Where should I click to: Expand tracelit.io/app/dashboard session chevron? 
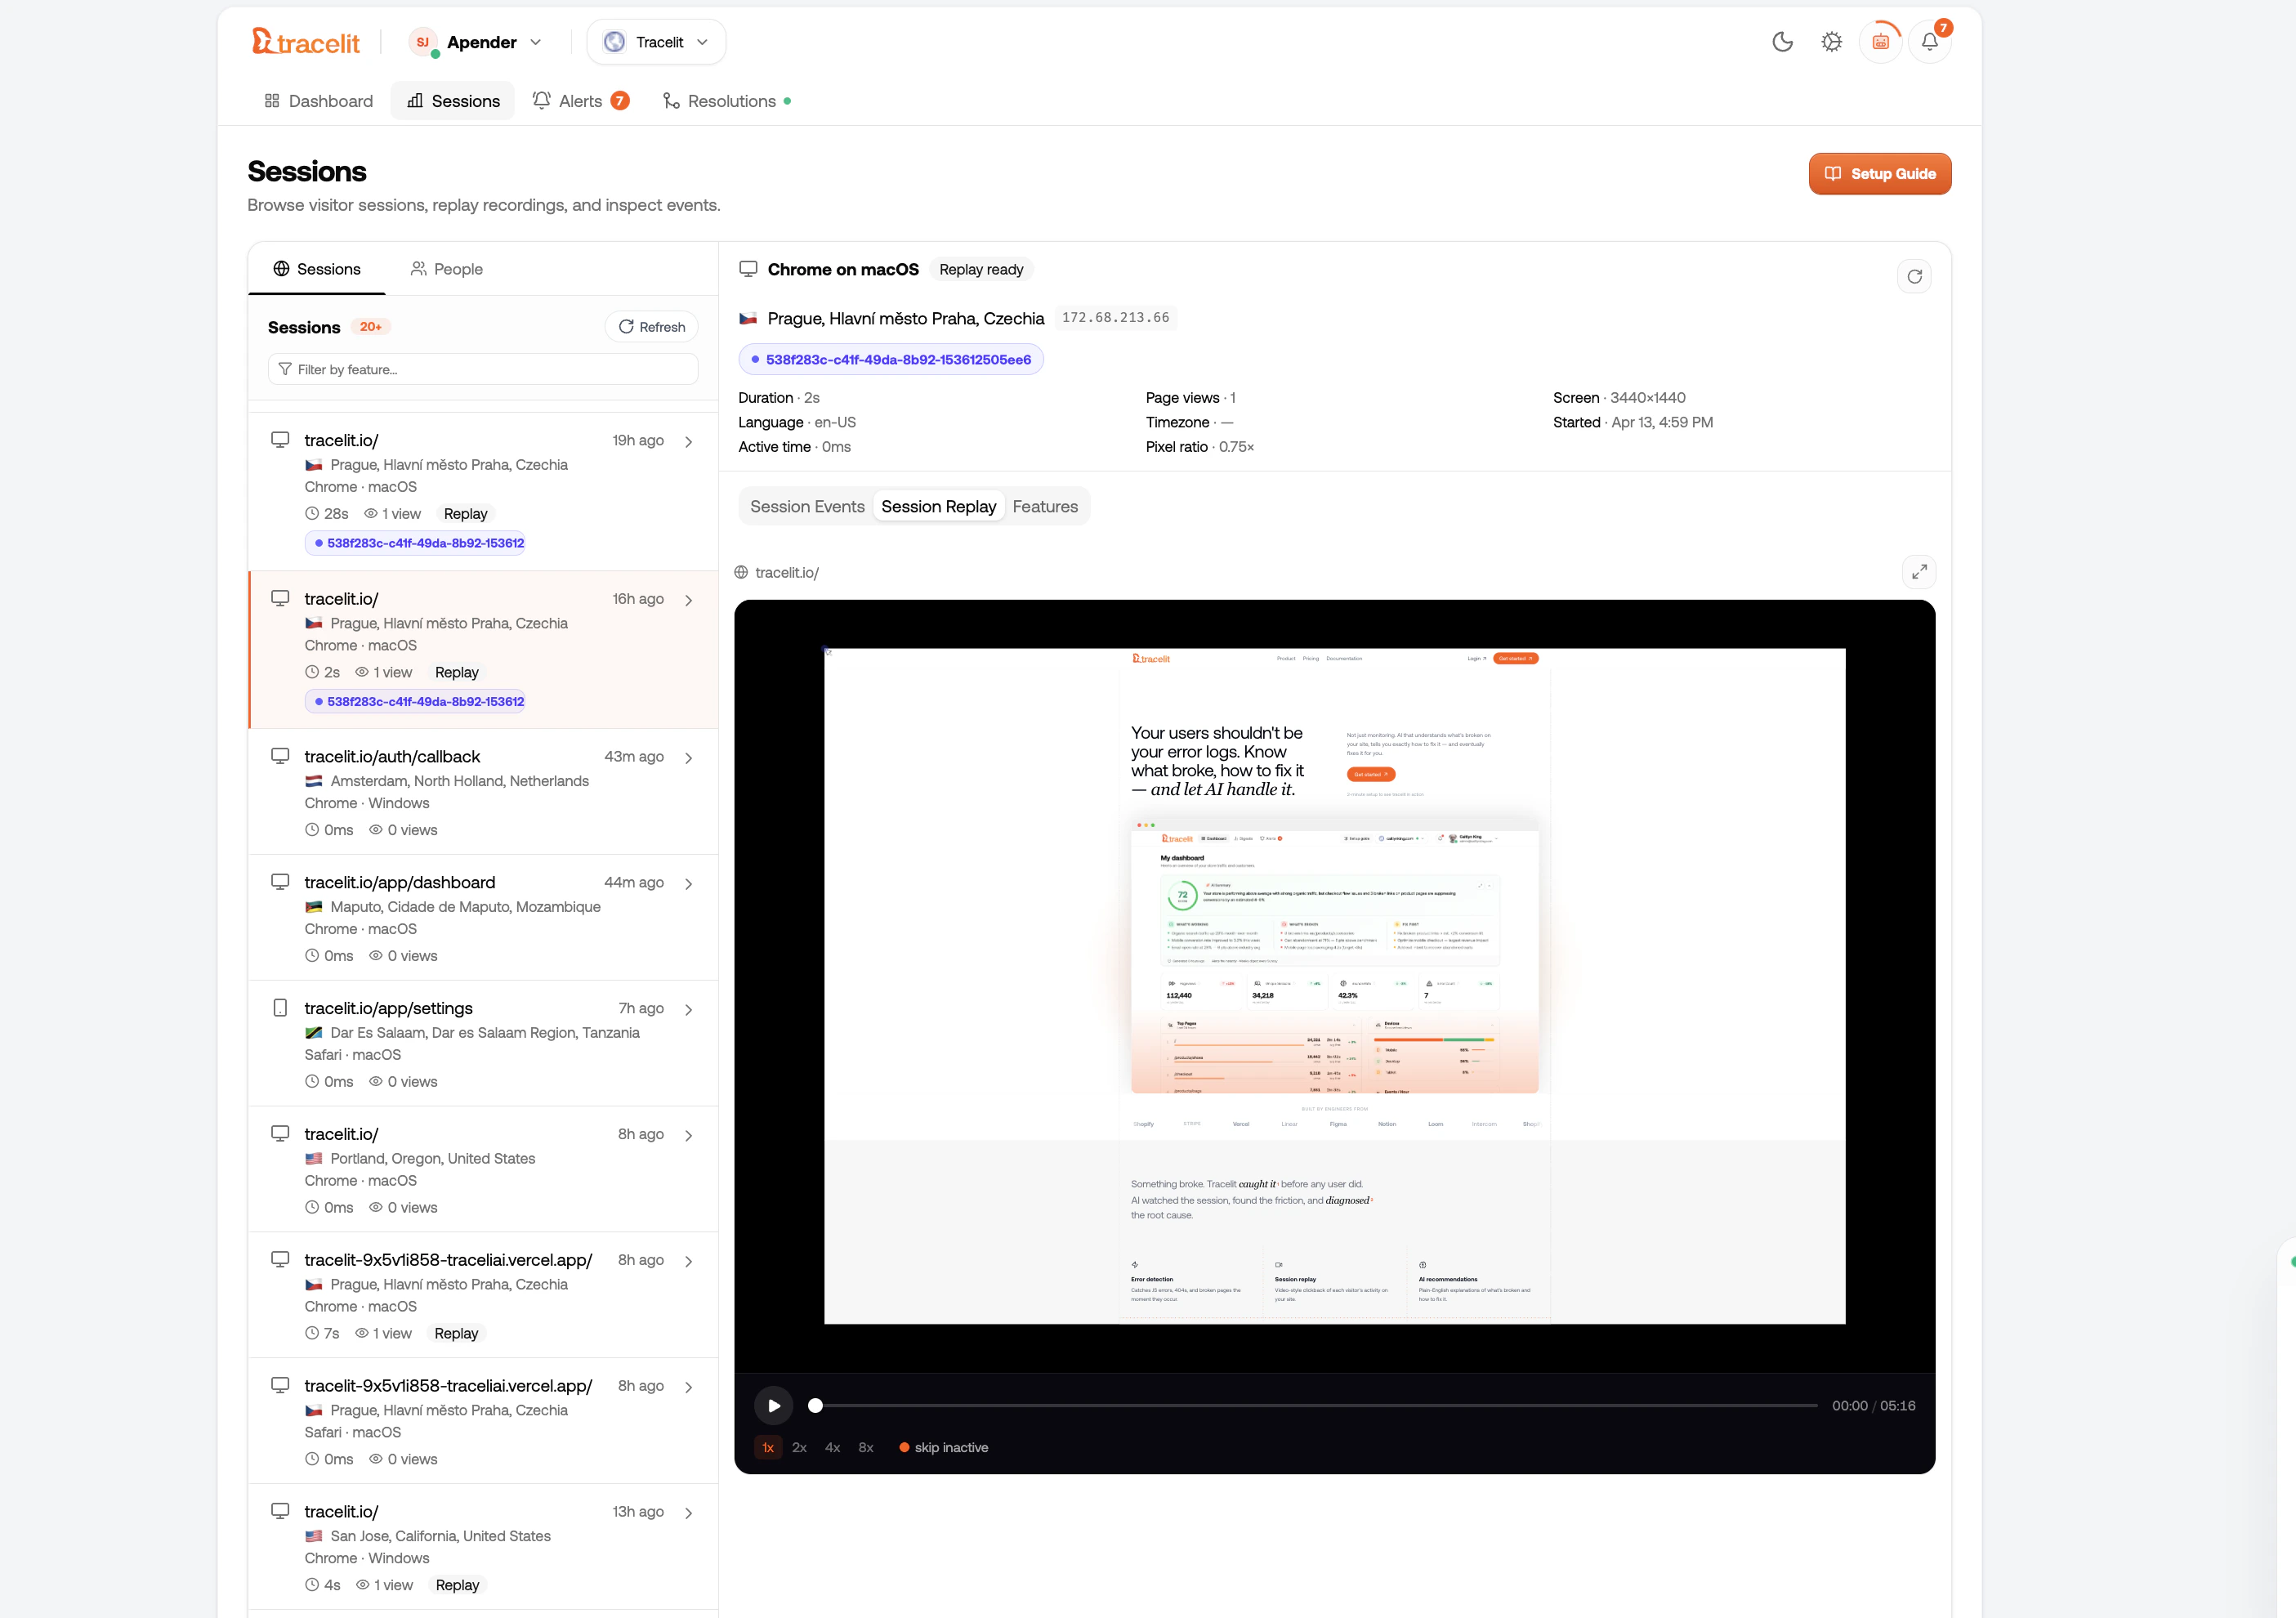[x=689, y=884]
